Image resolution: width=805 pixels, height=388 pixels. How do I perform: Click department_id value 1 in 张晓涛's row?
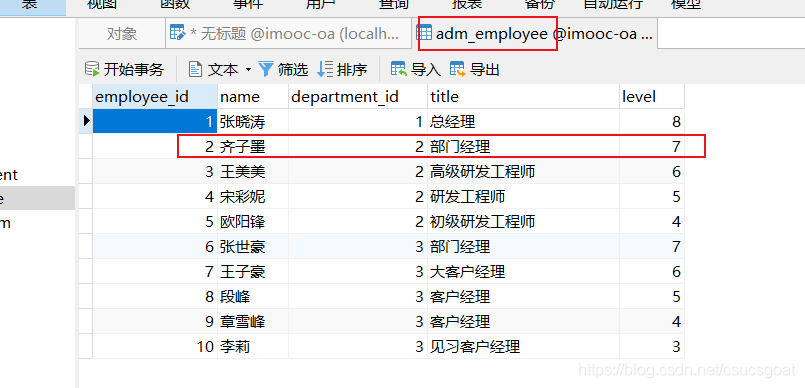358,122
